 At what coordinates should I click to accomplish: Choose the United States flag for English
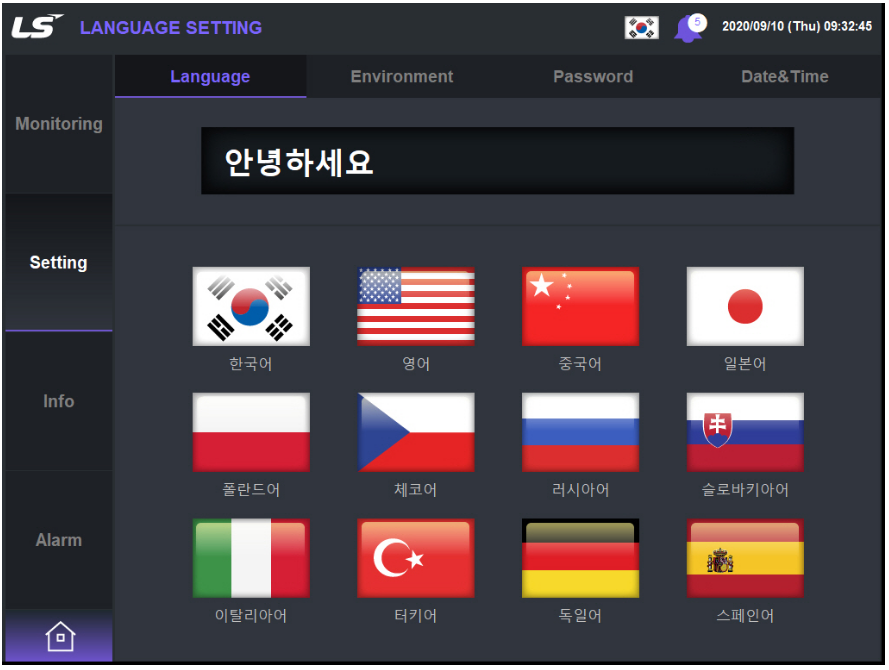click(x=416, y=307)
